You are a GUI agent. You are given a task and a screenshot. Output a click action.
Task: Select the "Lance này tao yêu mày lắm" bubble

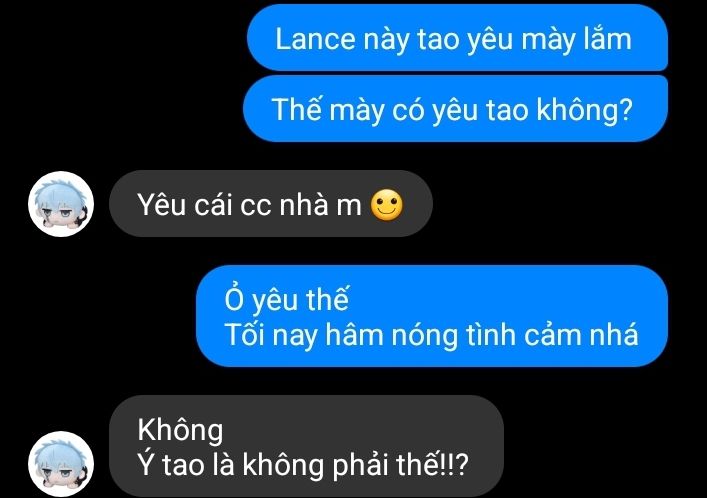coord(457,38)
